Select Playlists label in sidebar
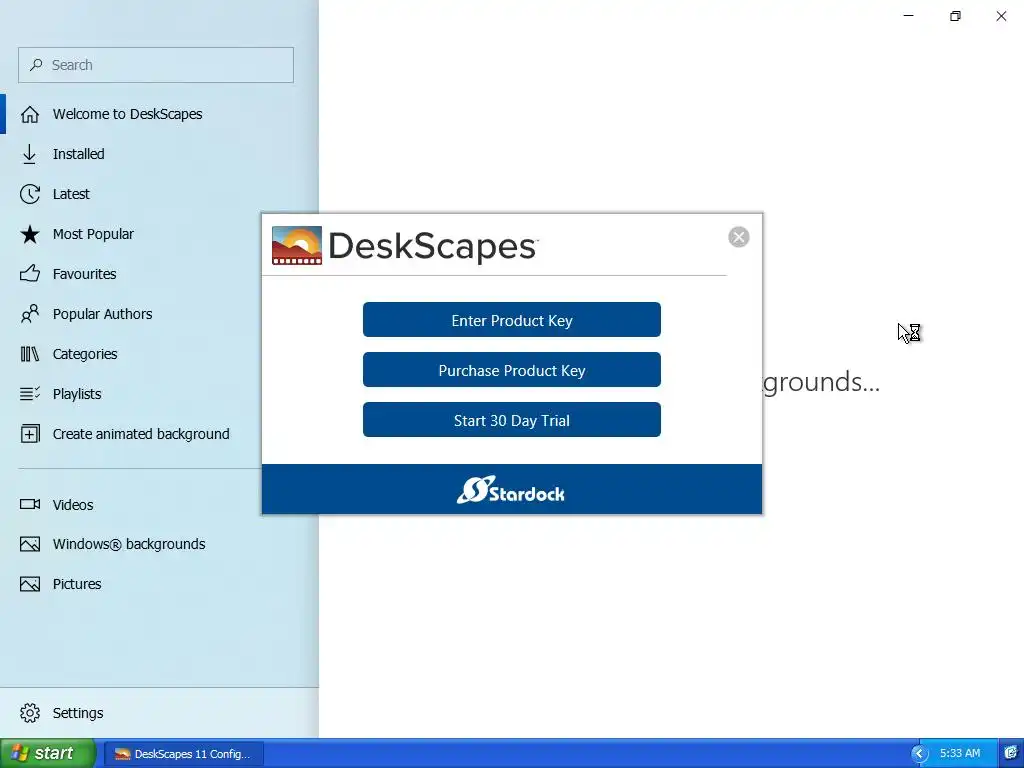This screenshot has width=1024, height=768. click(x=77, y=394)
